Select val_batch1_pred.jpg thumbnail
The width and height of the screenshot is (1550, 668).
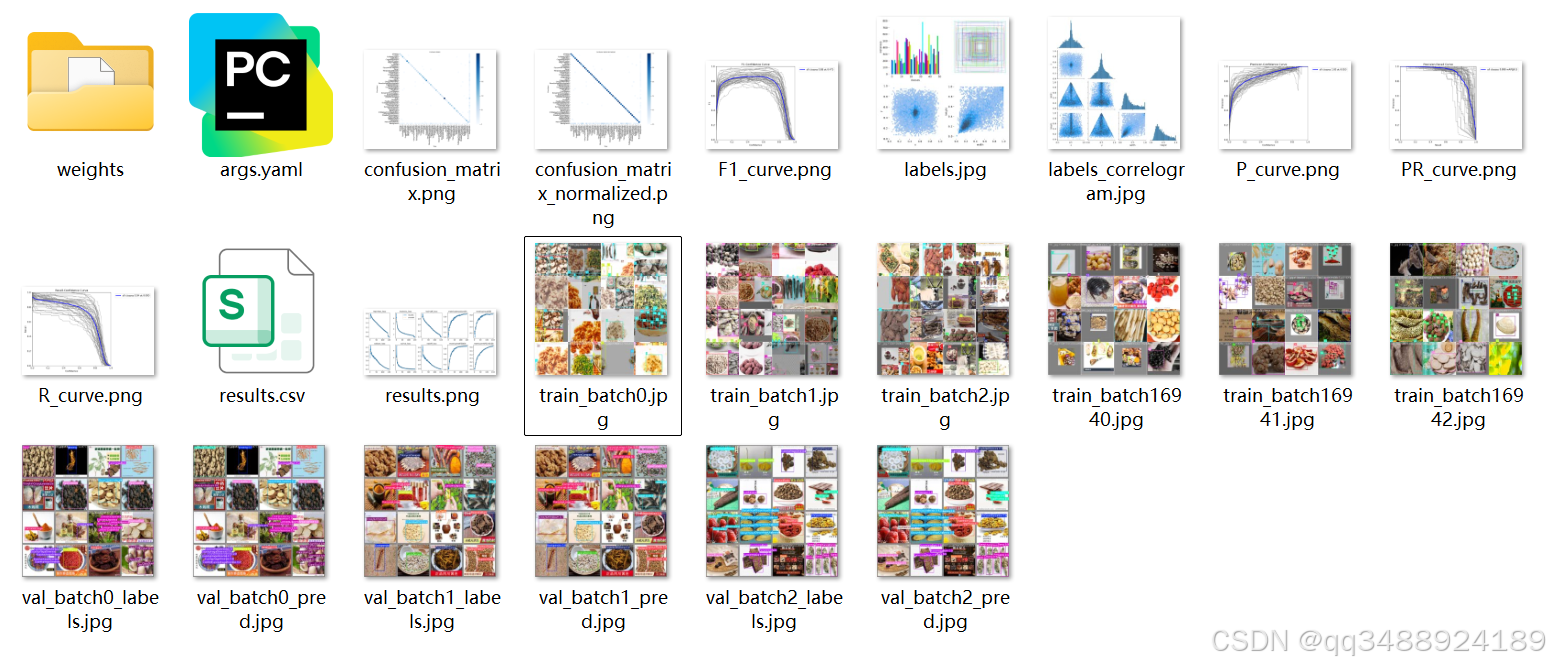603,511
